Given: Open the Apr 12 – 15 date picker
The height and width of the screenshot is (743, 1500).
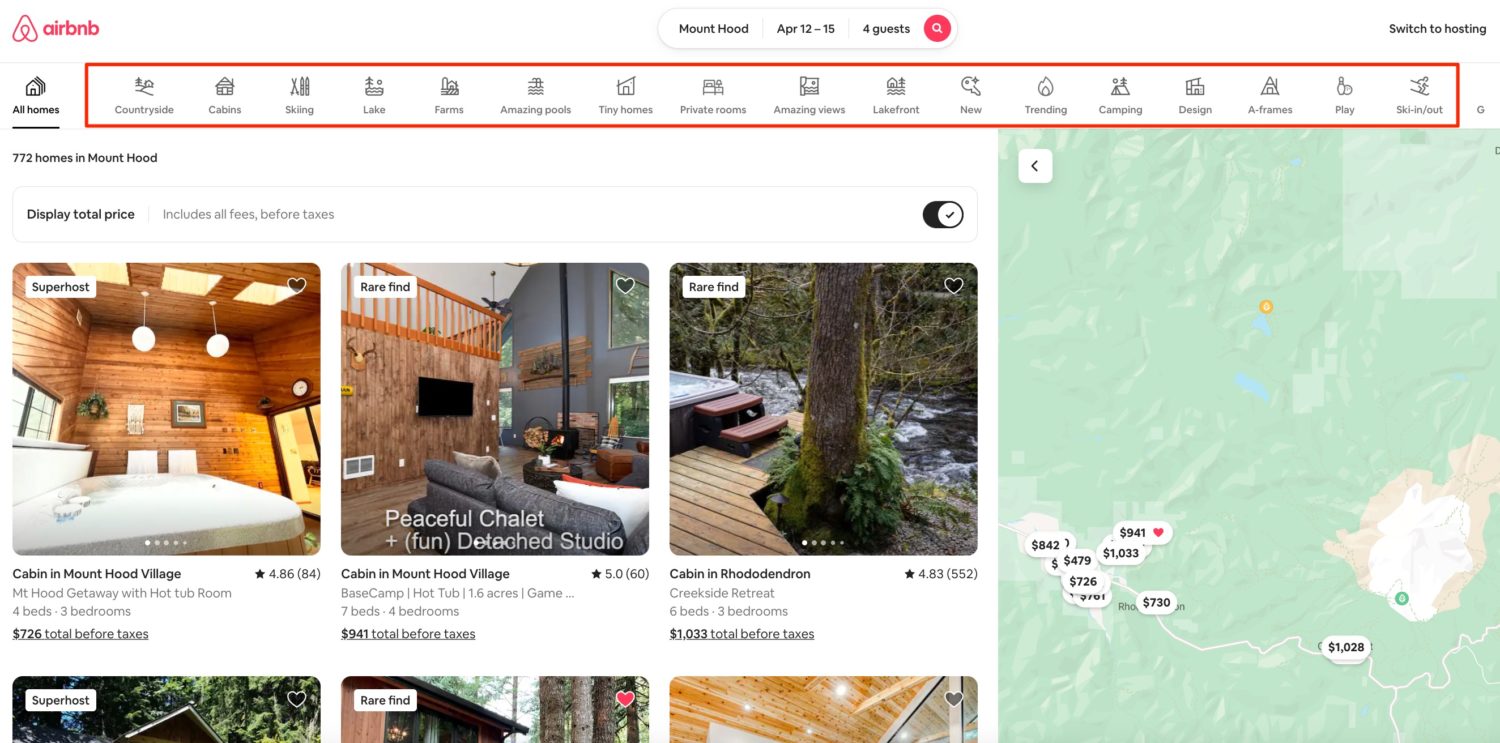Looking at the screenshot, I should click(806, 28).
